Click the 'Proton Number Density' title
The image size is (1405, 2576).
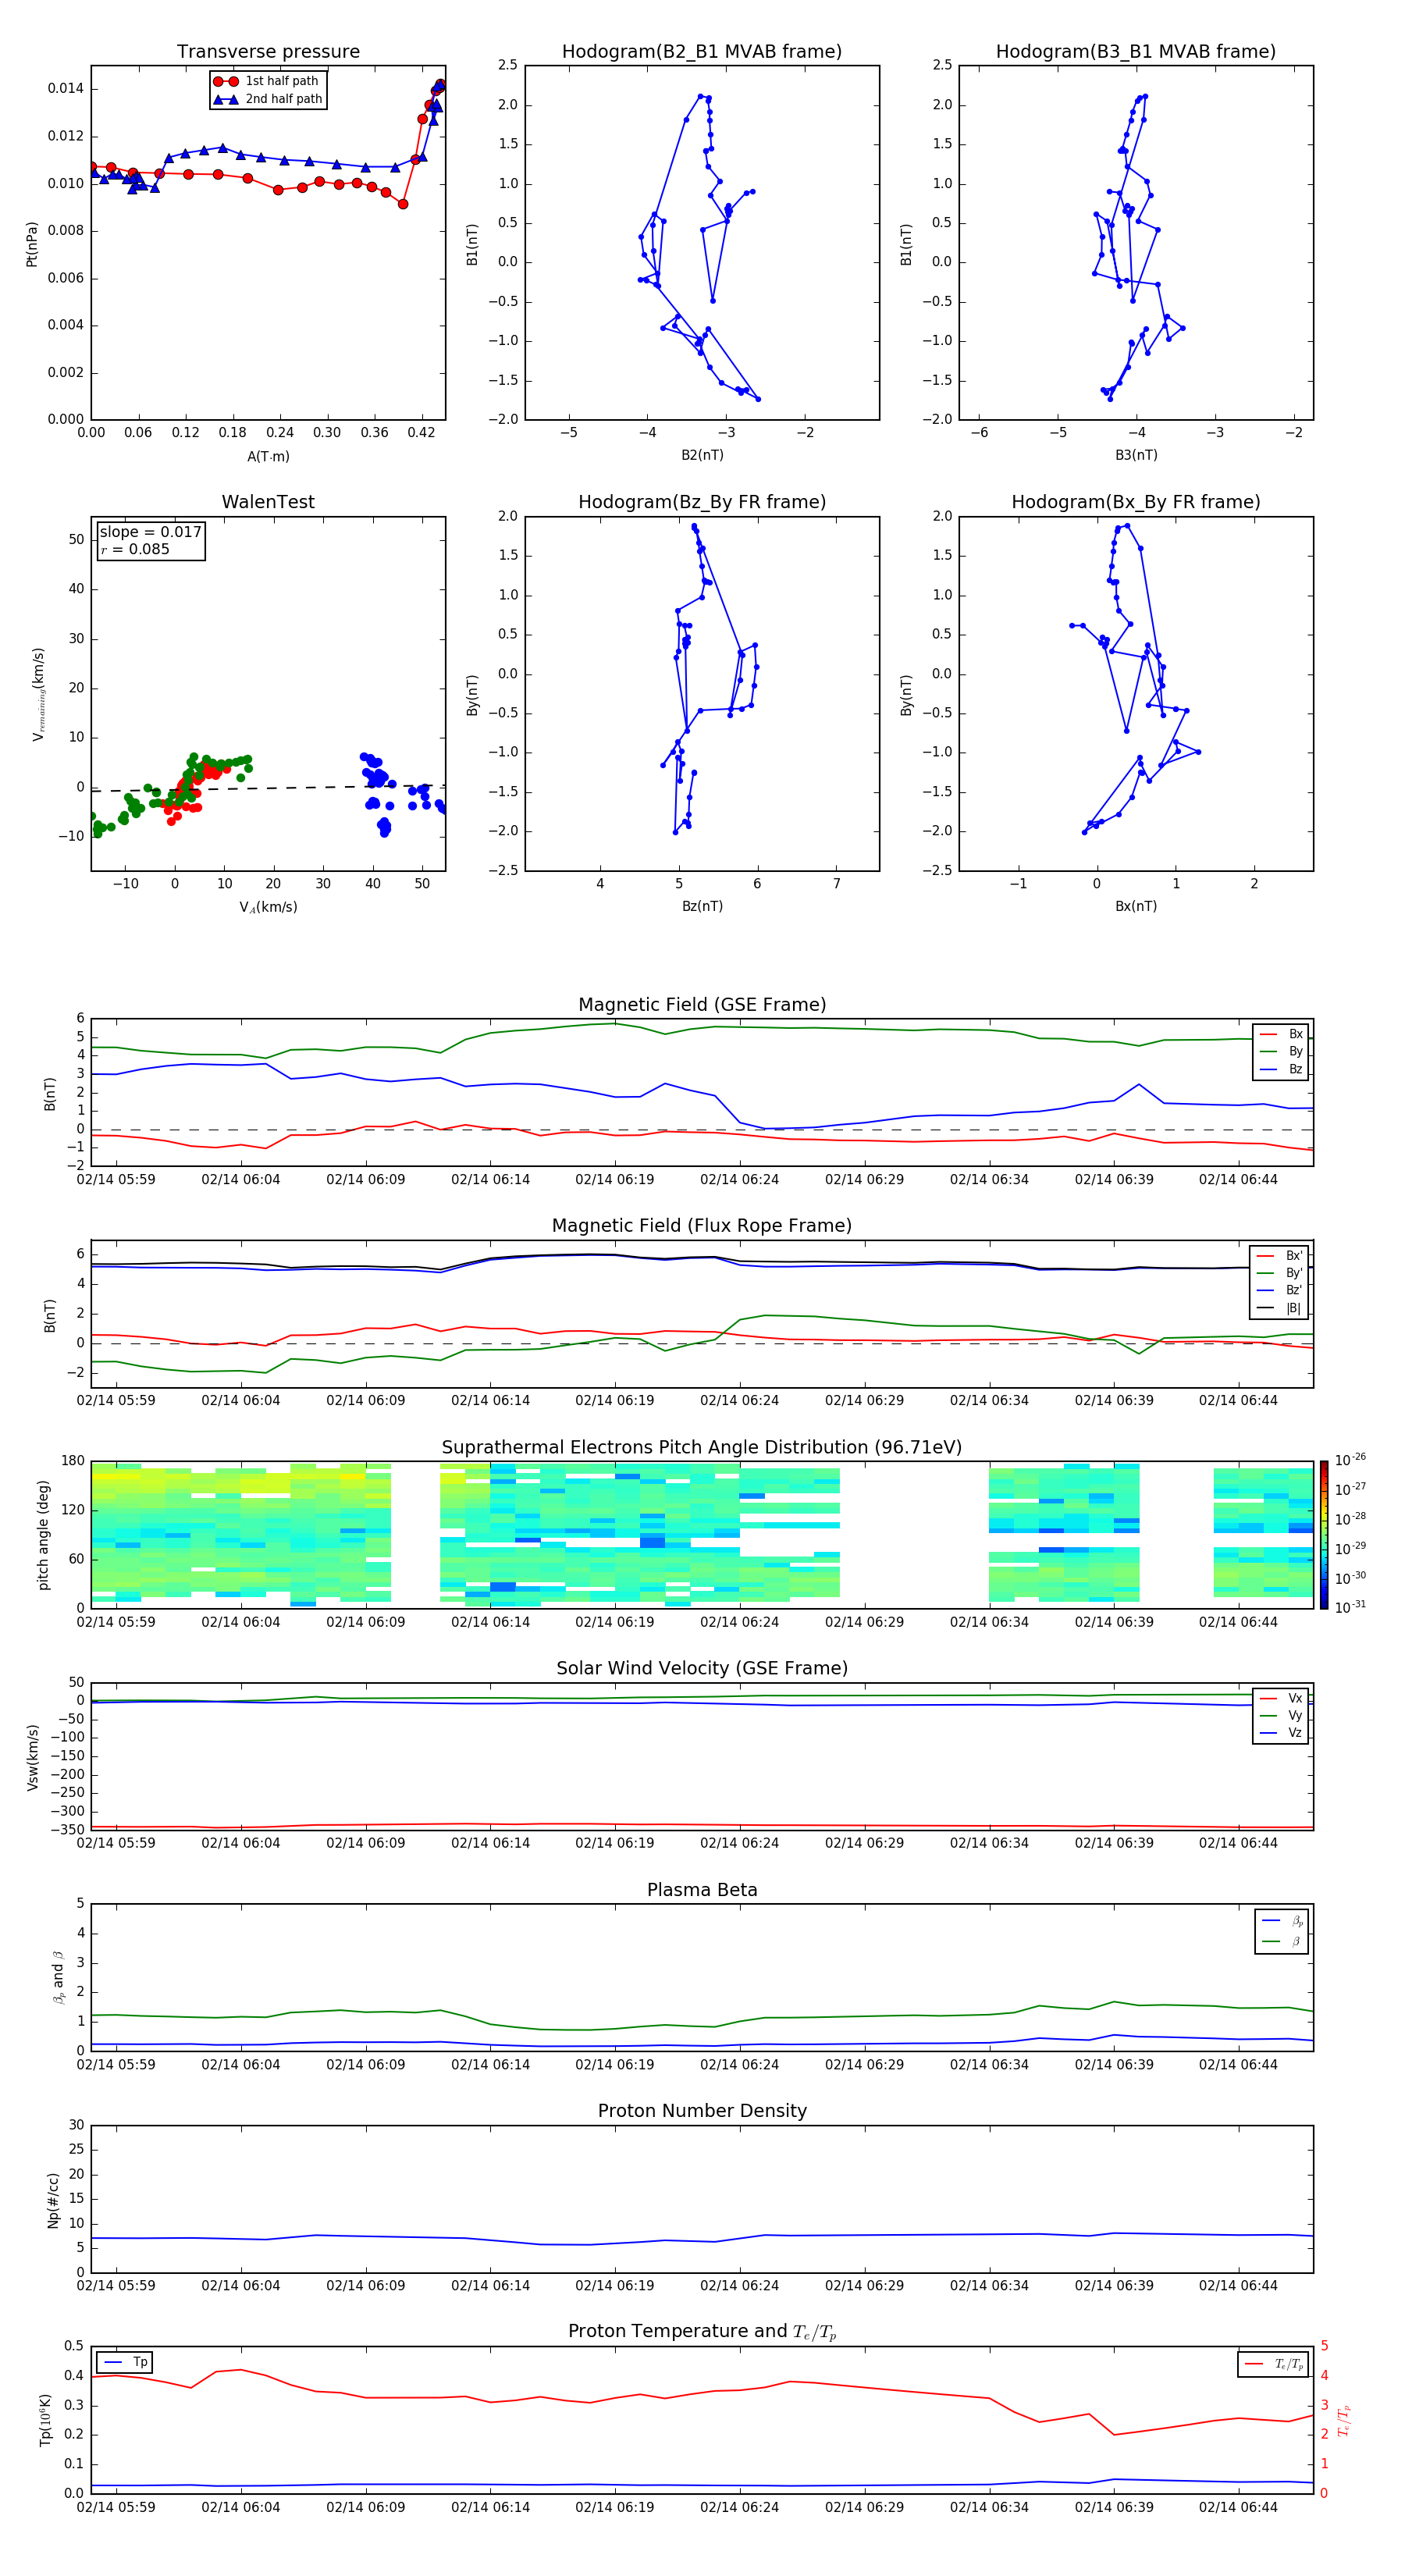click(702, 2111)
